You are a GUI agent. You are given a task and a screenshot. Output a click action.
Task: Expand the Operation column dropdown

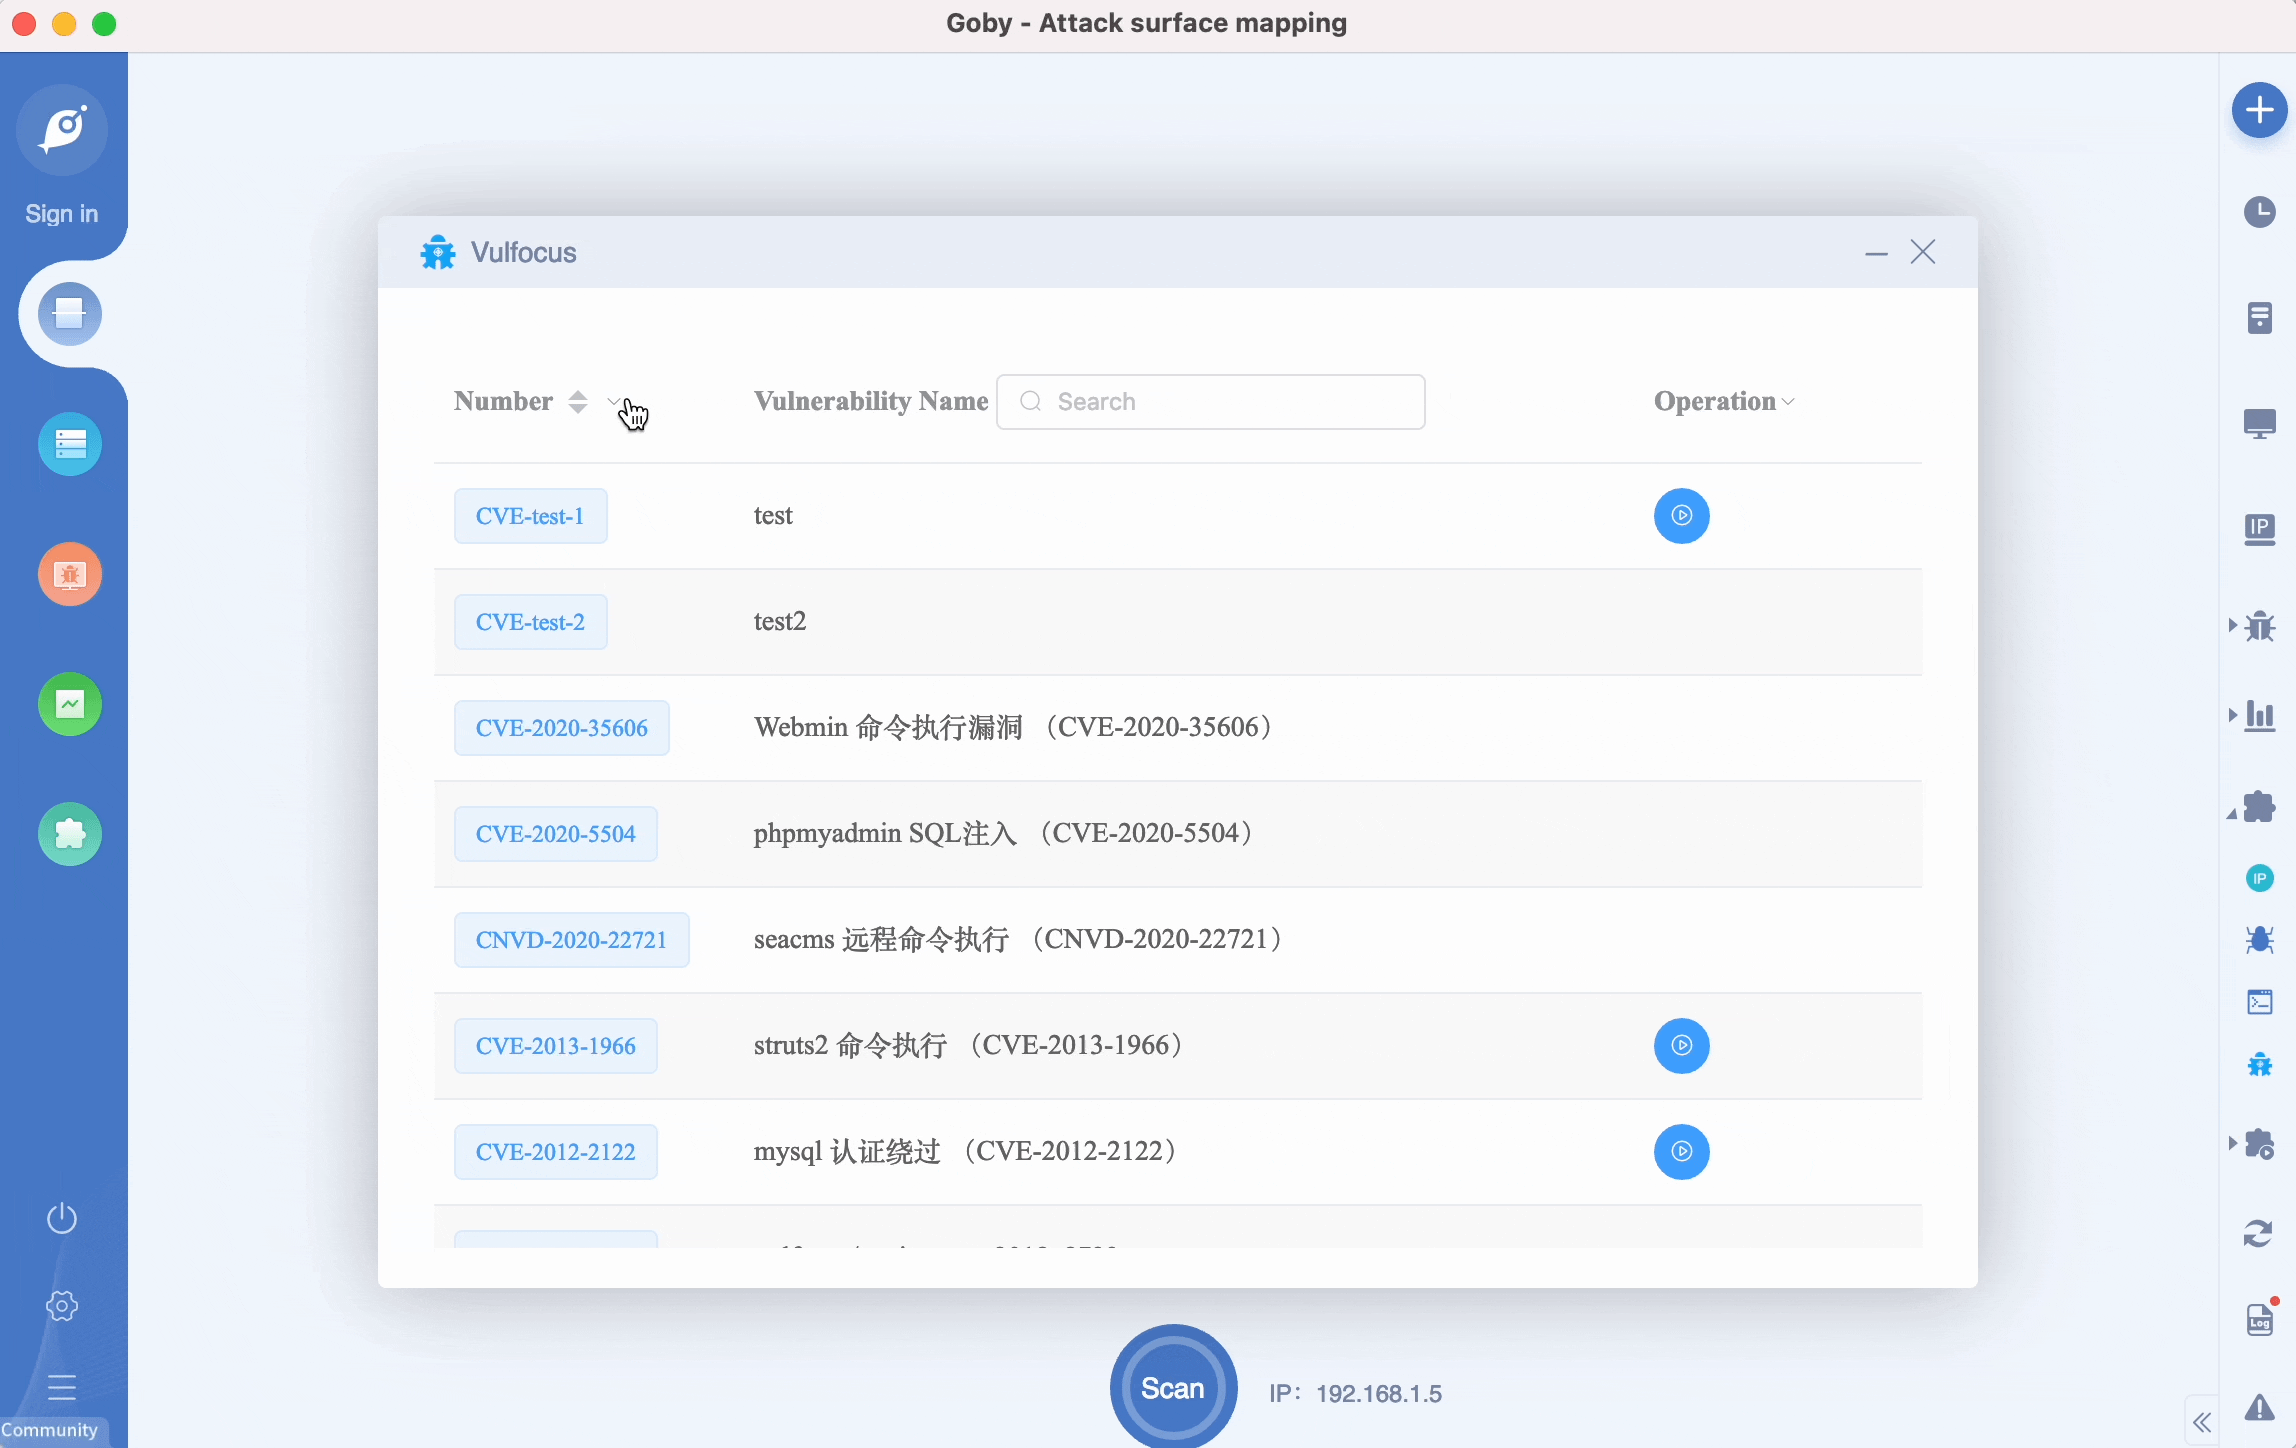pos(1788,402)
